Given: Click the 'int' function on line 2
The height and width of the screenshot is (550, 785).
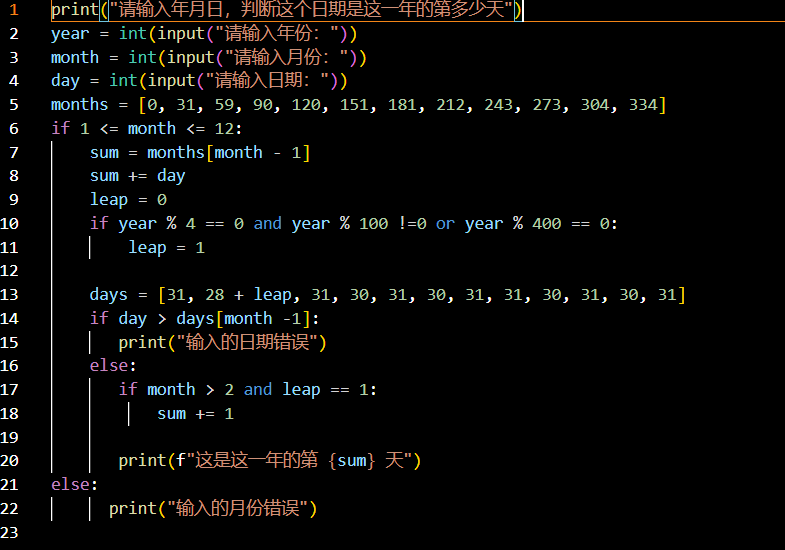Looking at the screenshot, I should [133, 34].
